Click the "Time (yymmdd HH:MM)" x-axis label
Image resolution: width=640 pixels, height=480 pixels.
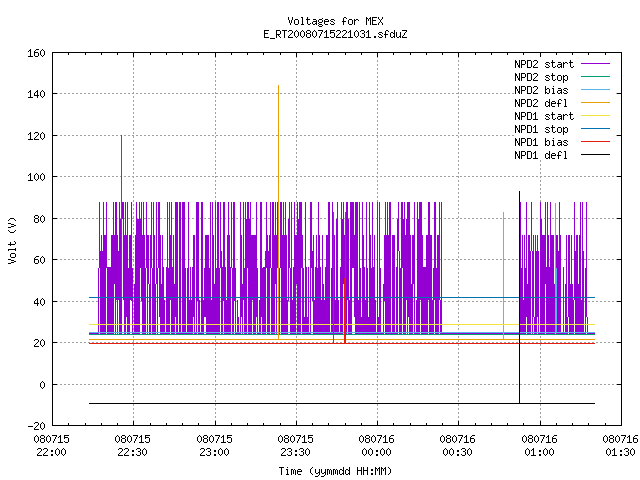tap(335, 471)
